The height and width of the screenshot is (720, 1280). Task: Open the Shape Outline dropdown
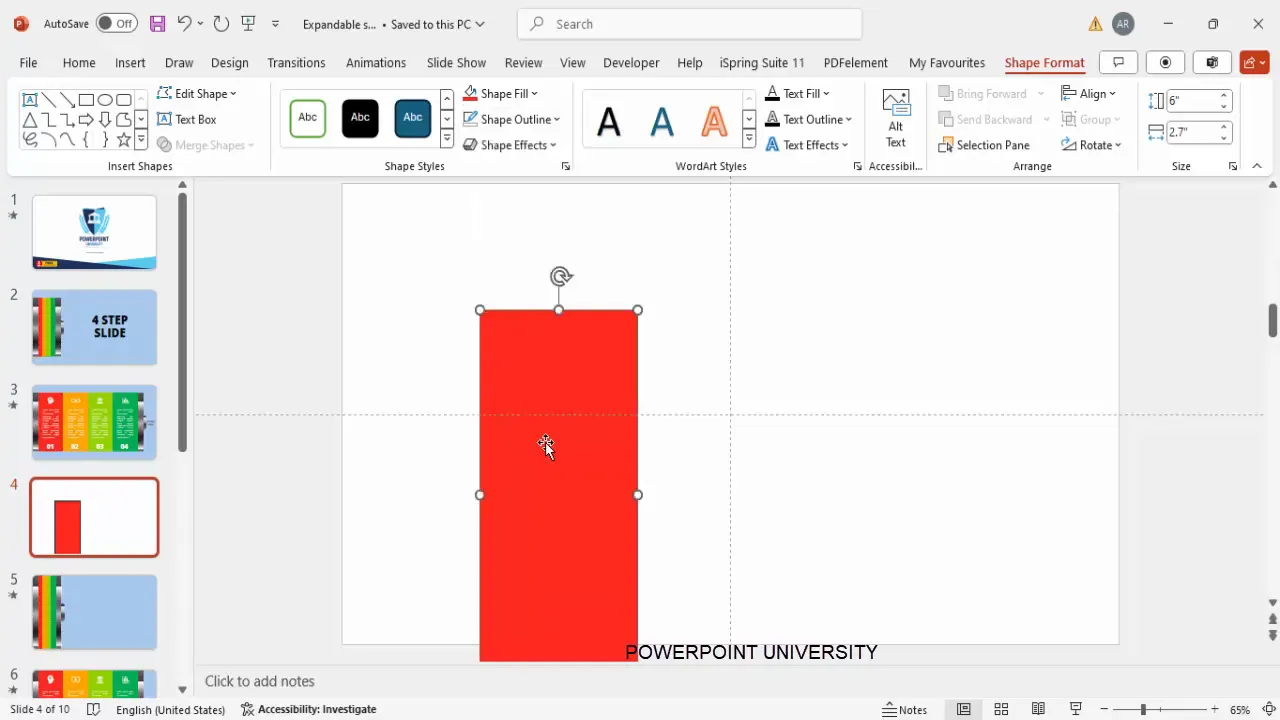[x=512, y=119]
